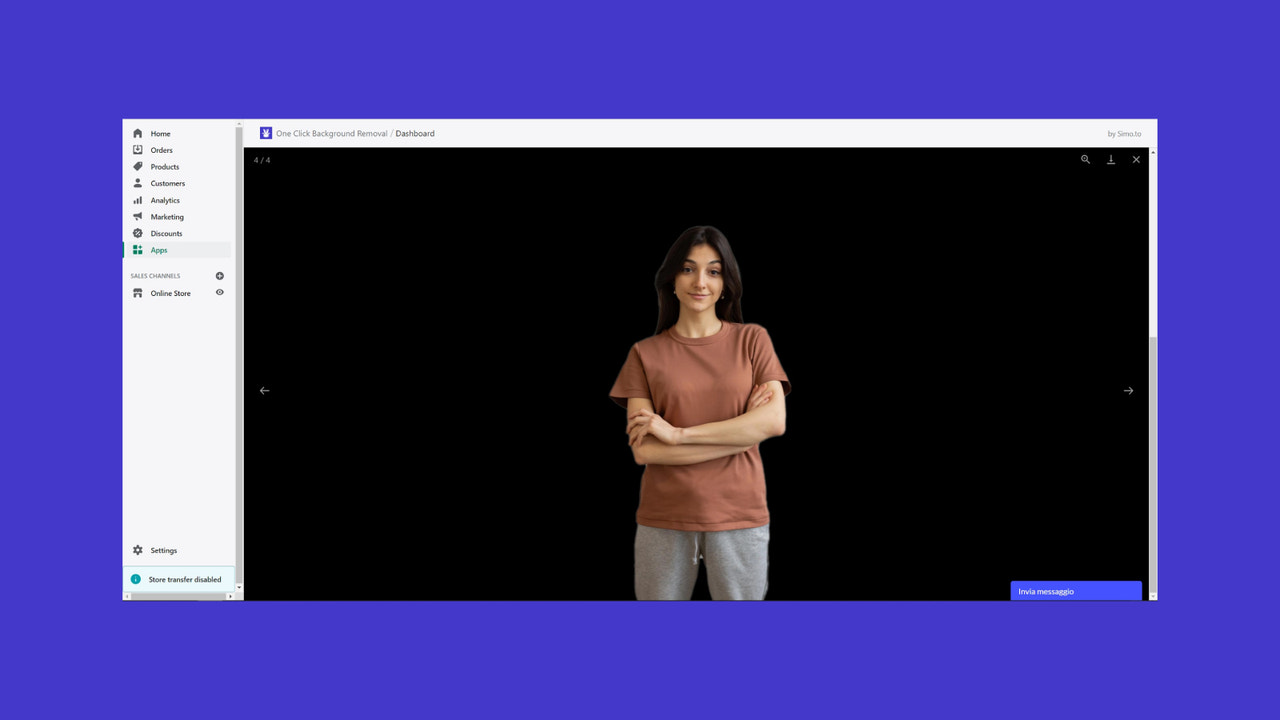The height and width of the screenshot is (720, 1280).
Task: Open Analytics via the bar chart icon
Action: click(137, 200)
